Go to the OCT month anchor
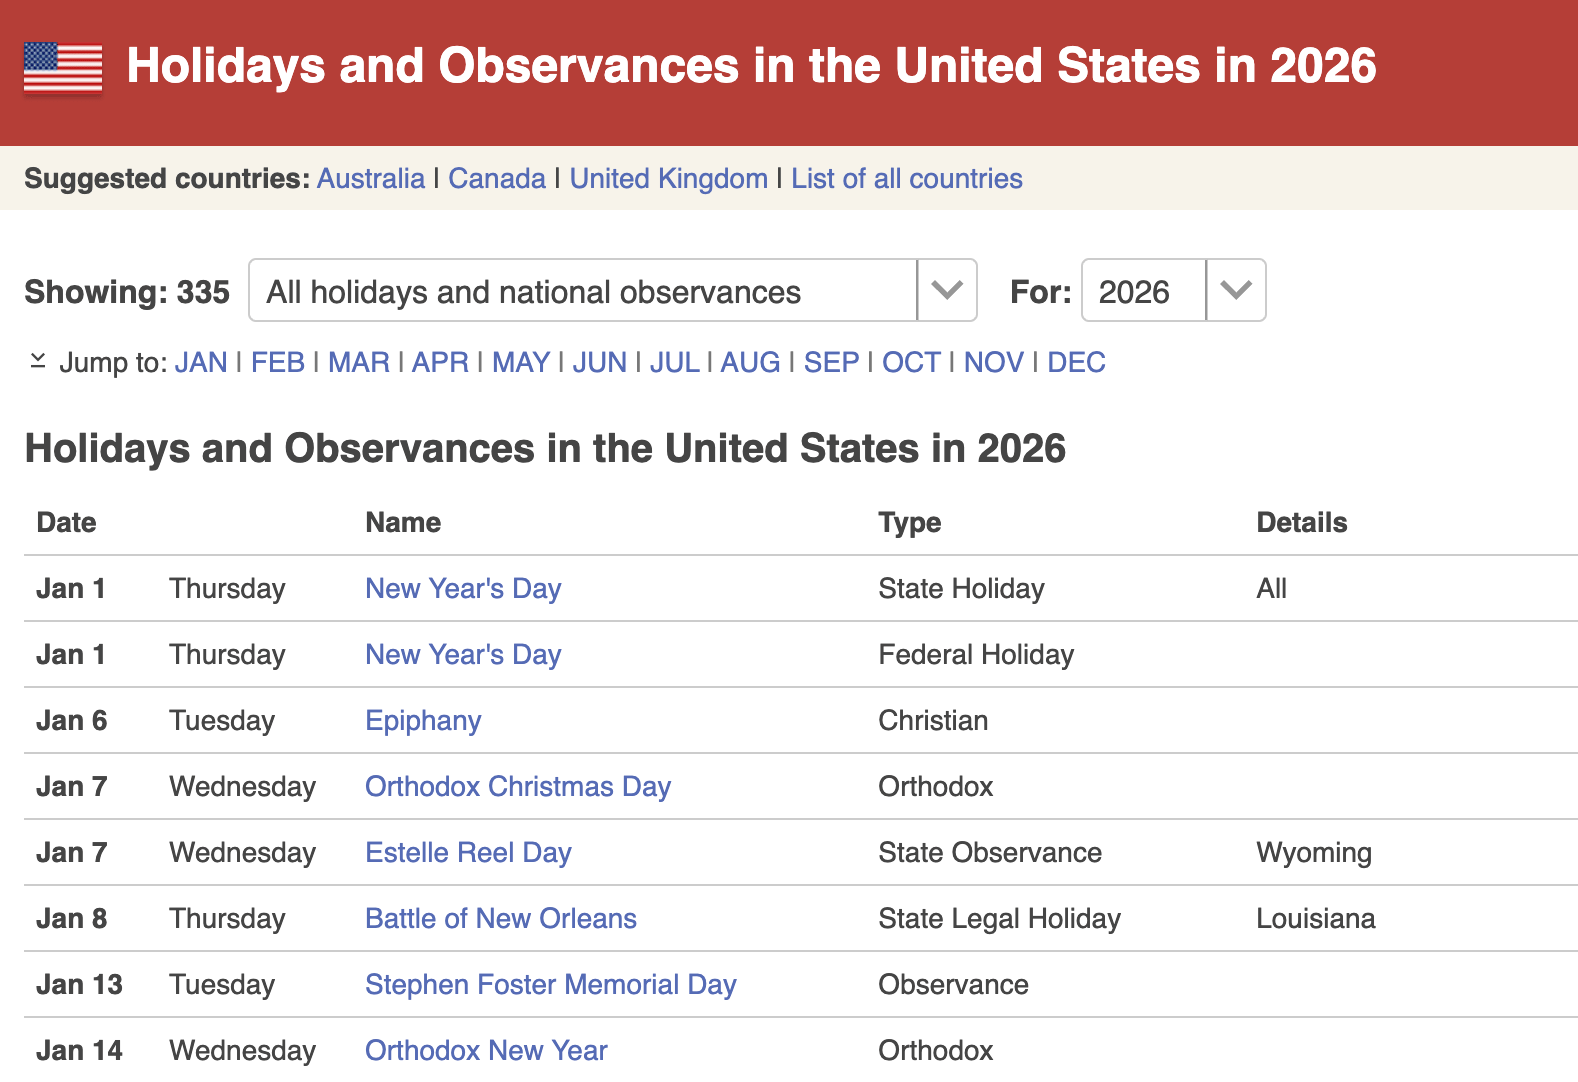 [910, 362]
